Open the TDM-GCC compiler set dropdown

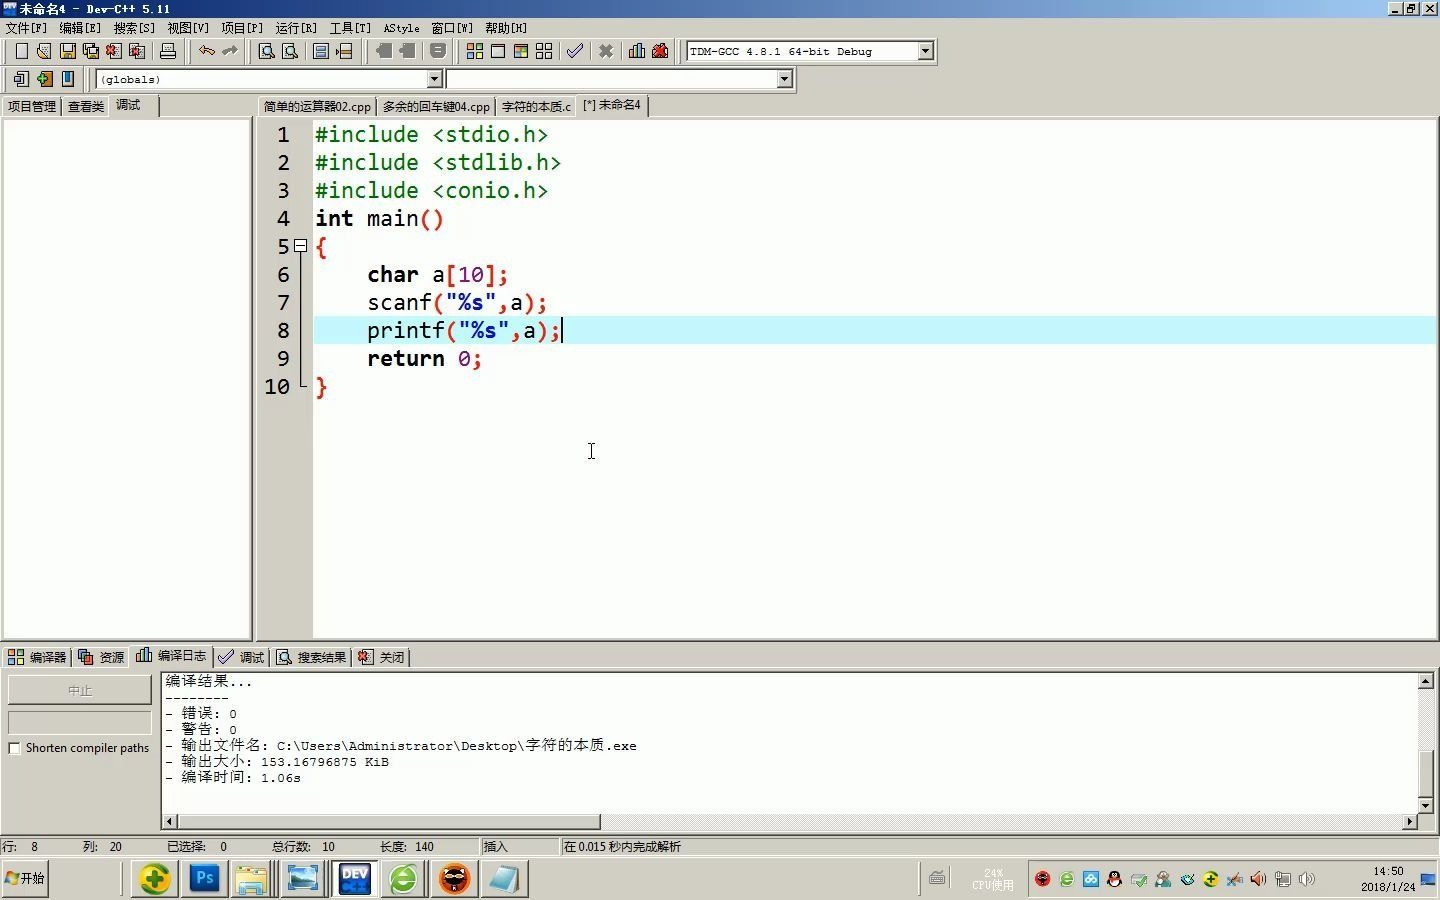(925, 51)
